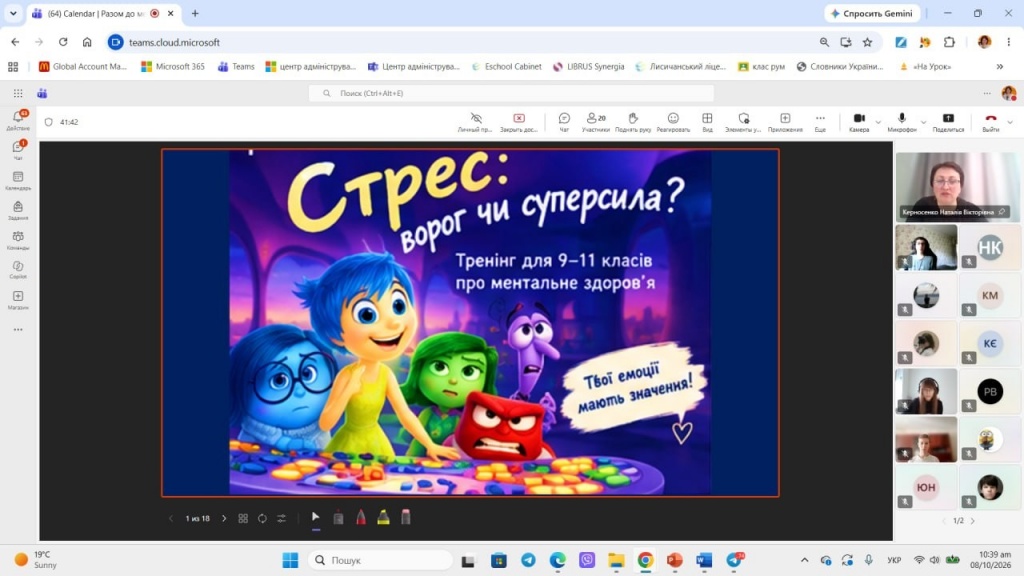Toggle the private view eye icon
1024x576 pixels.
pos(475,121)
